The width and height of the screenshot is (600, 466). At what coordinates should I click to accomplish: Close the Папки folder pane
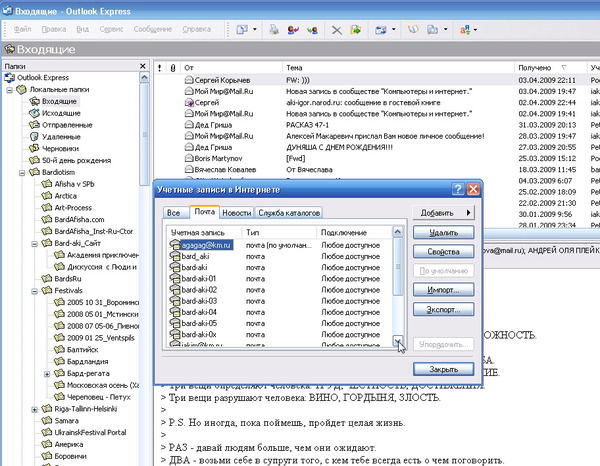(143, 66)
